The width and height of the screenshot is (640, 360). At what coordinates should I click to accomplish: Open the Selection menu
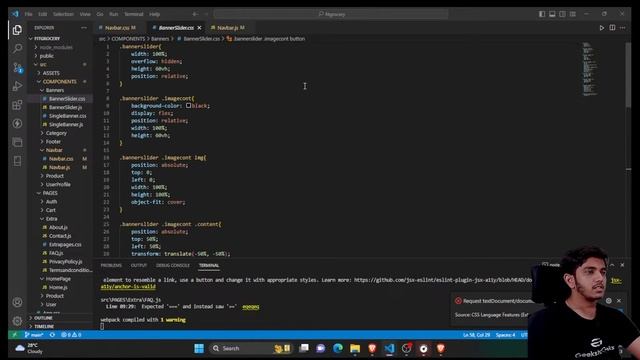click(63, 14)
